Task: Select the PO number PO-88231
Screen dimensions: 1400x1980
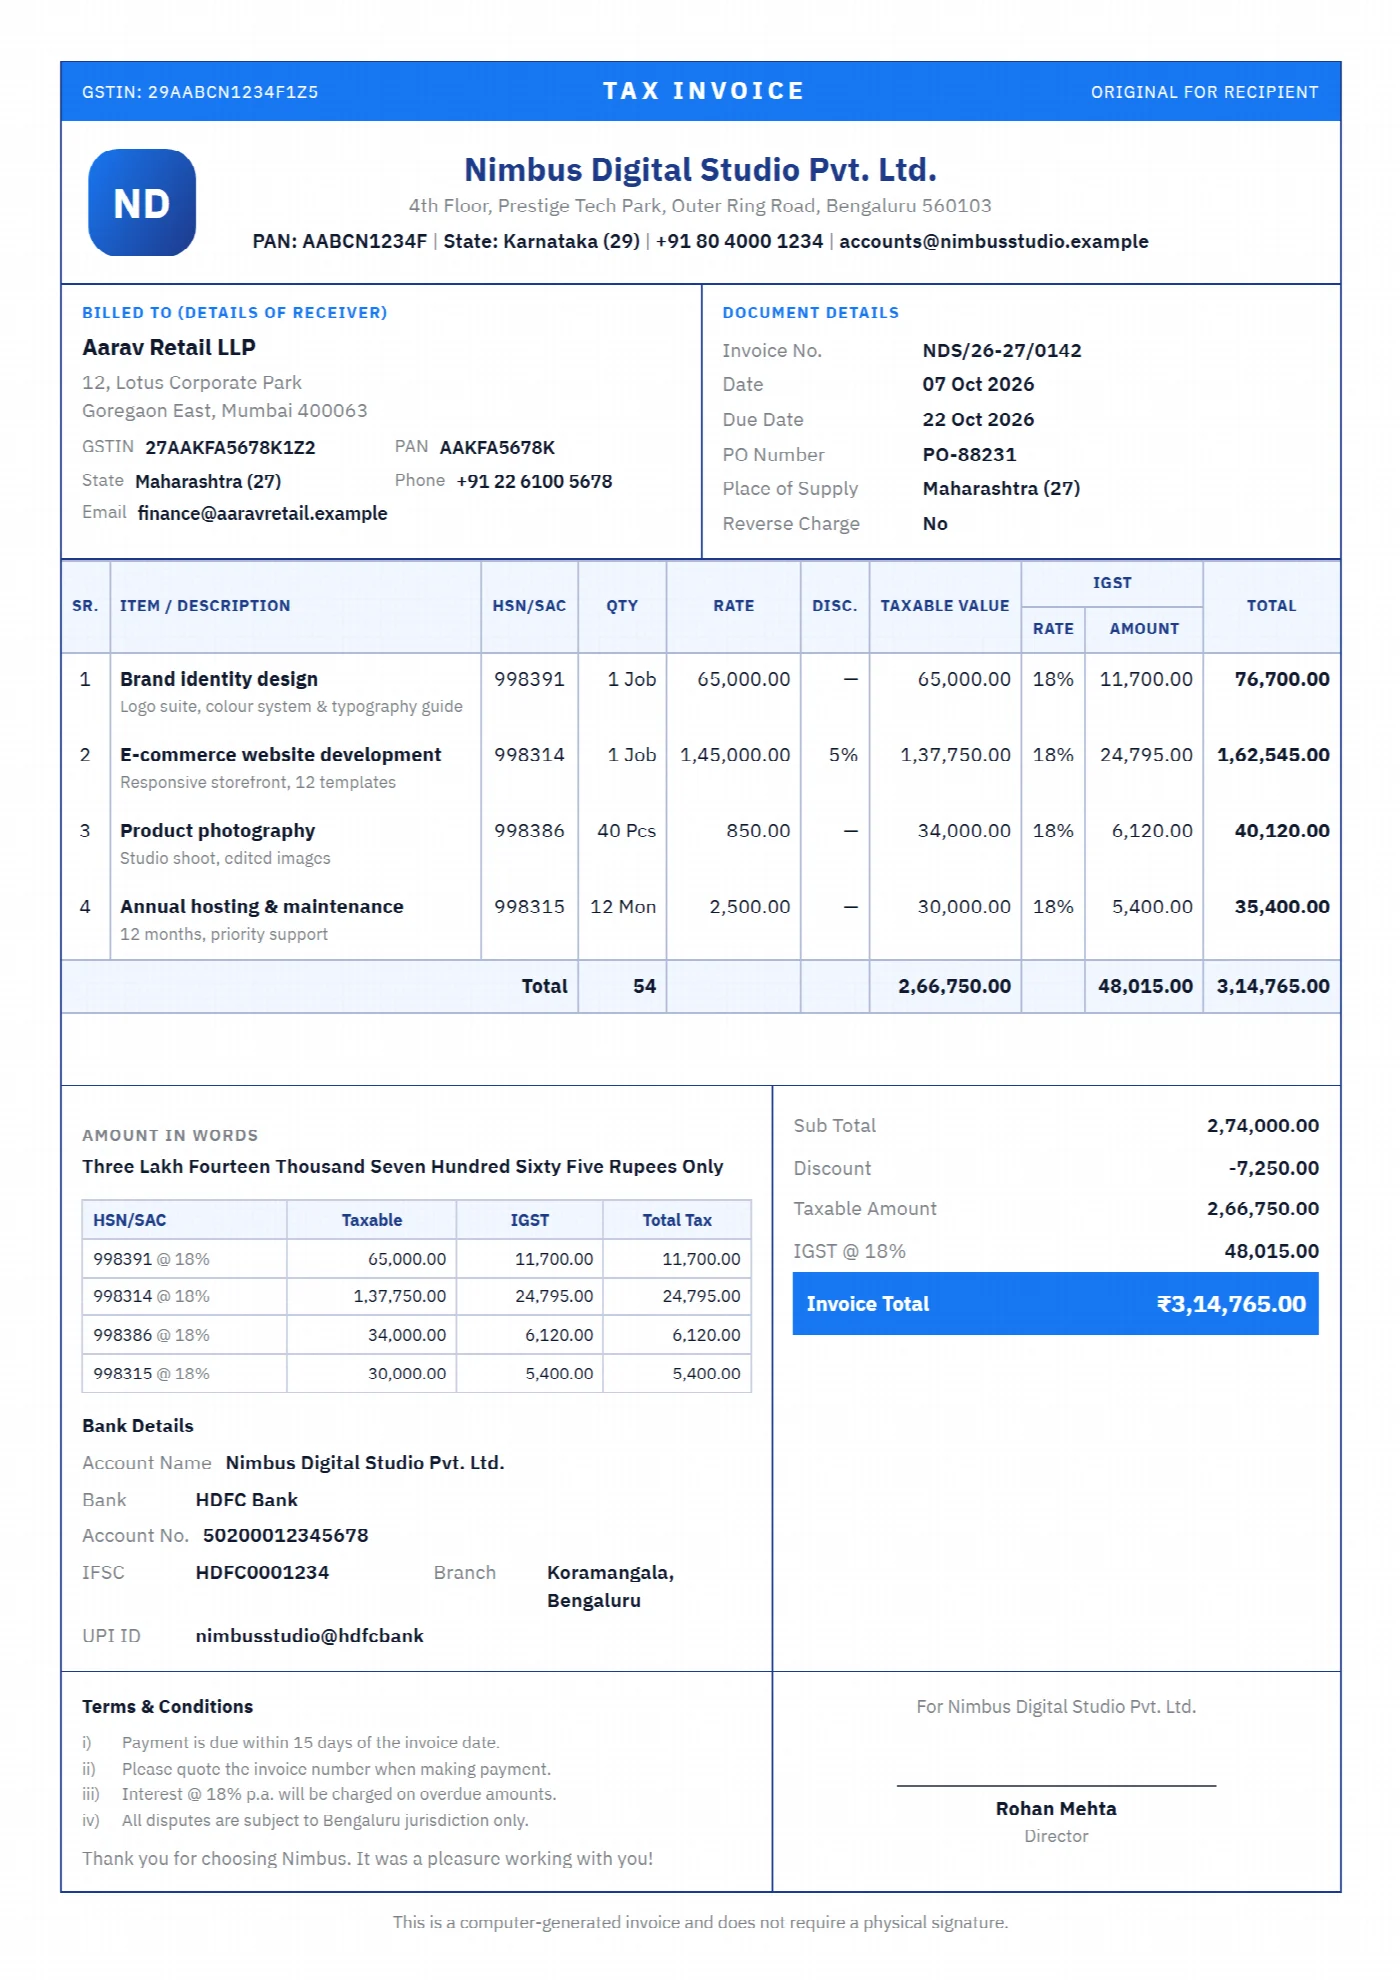Action: pyautogui.click(x=969, y=454)
